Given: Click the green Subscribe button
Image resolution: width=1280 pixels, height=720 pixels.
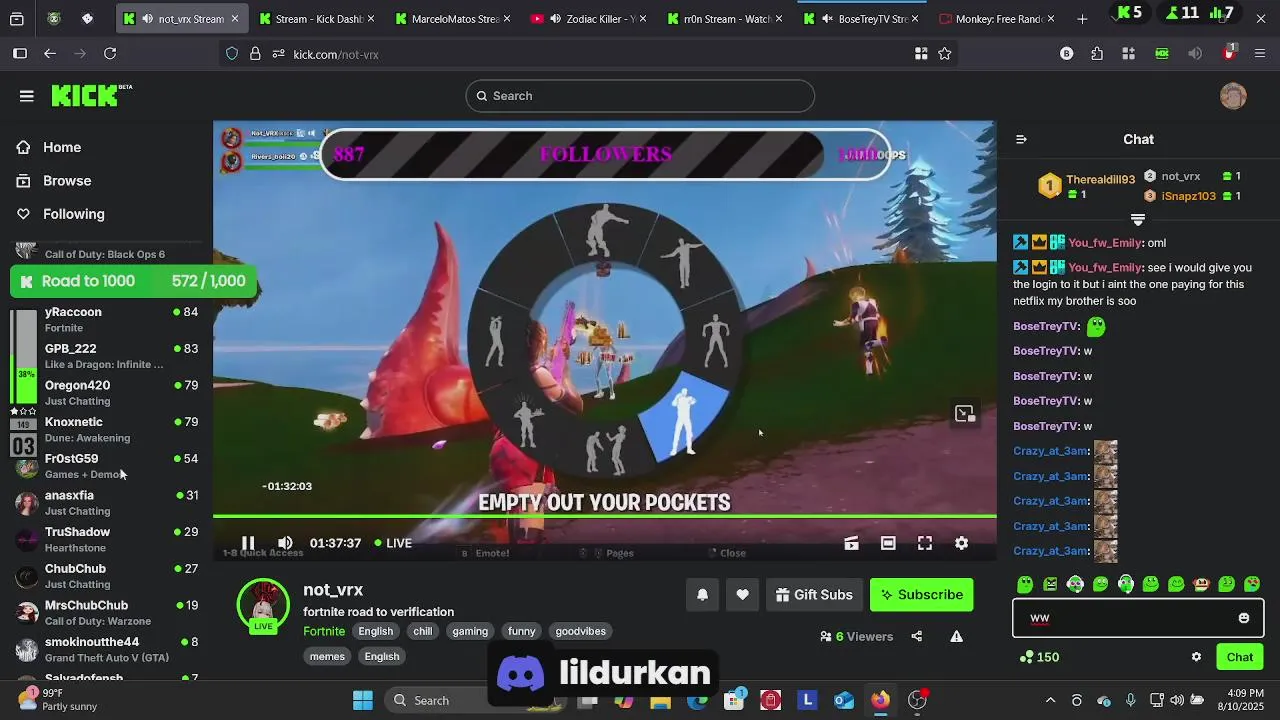Looking at the screenshot, I should tap(921, 595).
